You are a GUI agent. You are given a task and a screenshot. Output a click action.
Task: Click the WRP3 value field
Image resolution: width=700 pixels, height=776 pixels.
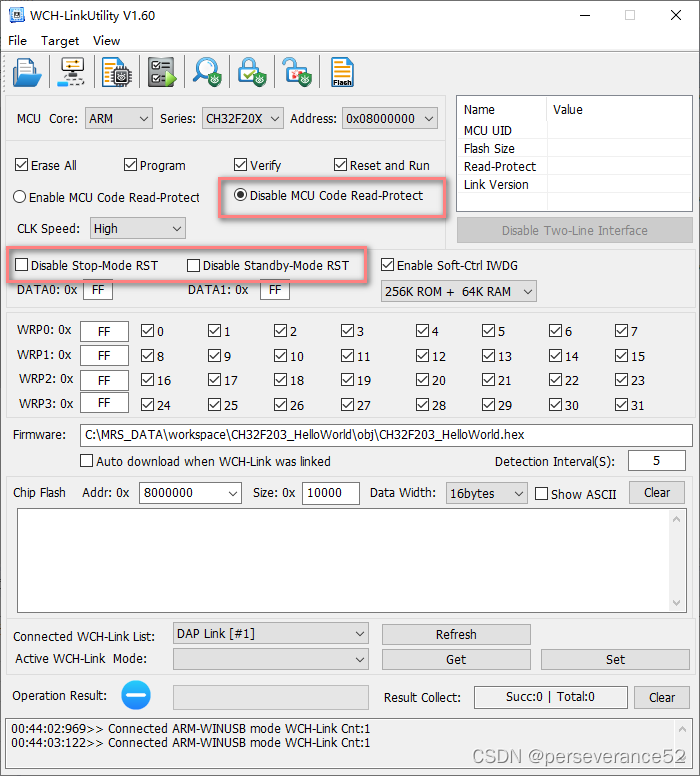[x=104, y=403]
